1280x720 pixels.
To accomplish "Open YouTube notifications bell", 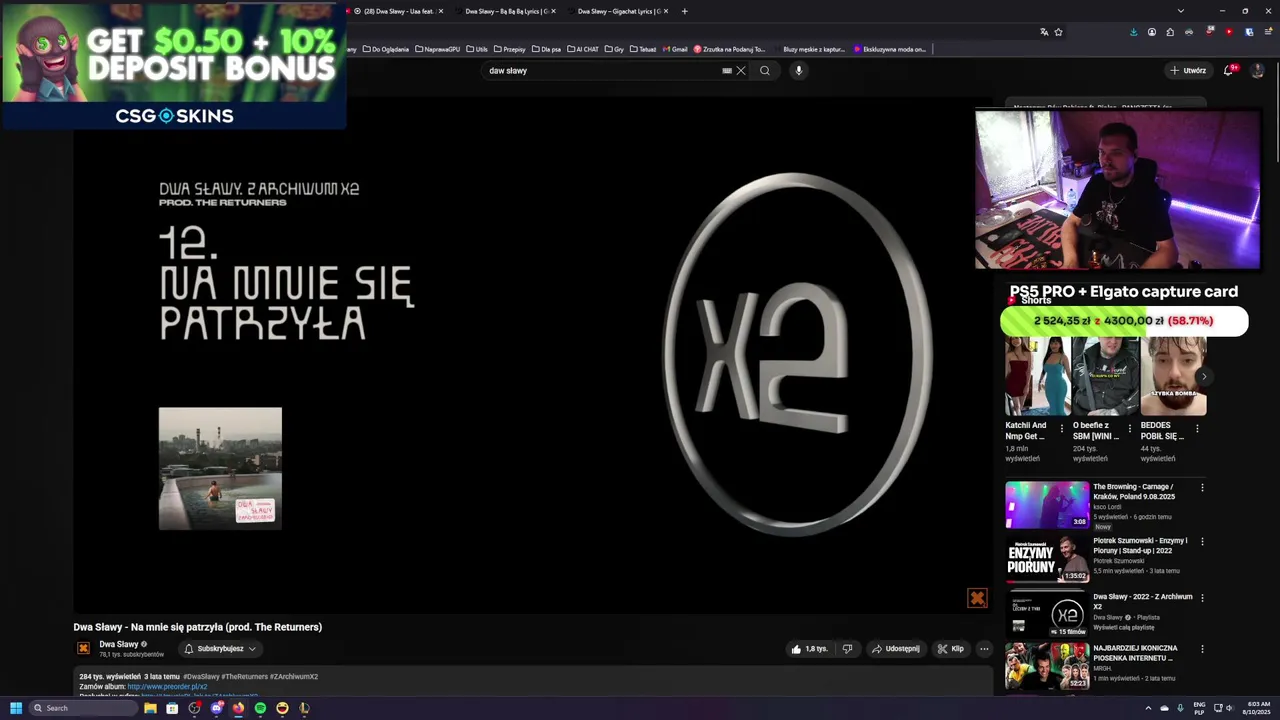I will (x=1228, y=70).
